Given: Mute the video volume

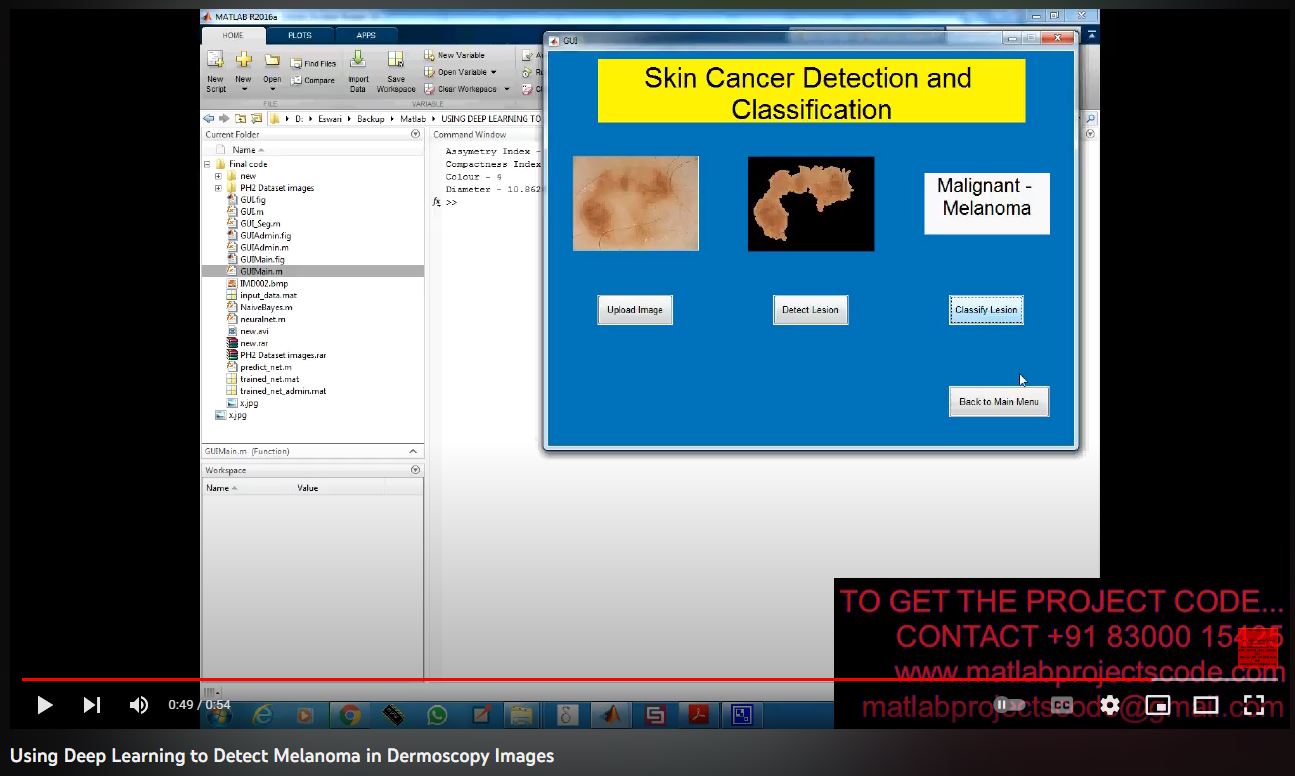Looking at the screenshot, I should [139, 705].
